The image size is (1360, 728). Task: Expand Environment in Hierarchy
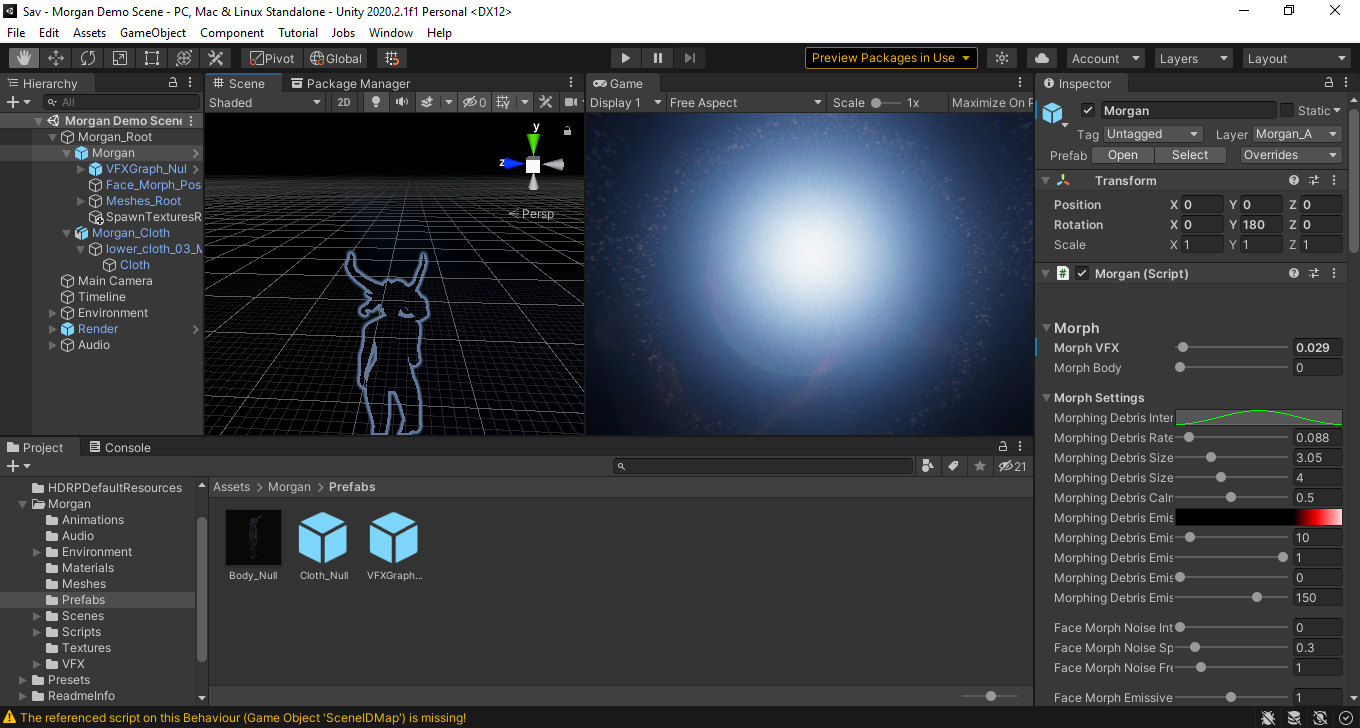(x=53, y=313)
